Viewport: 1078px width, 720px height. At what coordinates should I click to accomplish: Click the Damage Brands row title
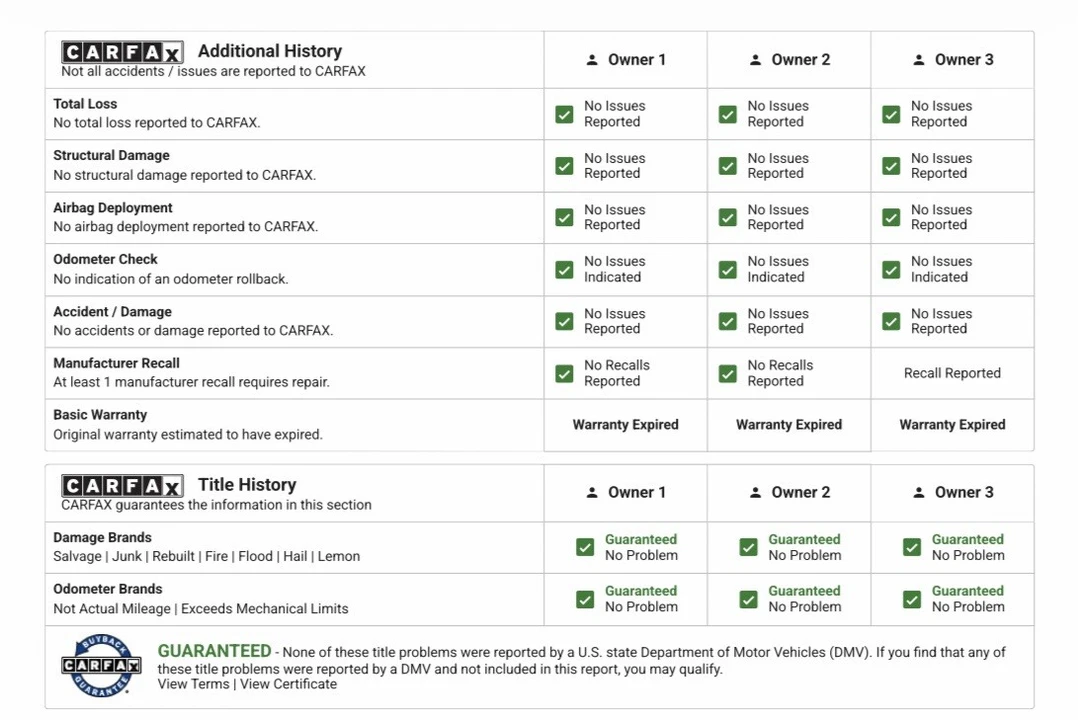tap(102, 538)
